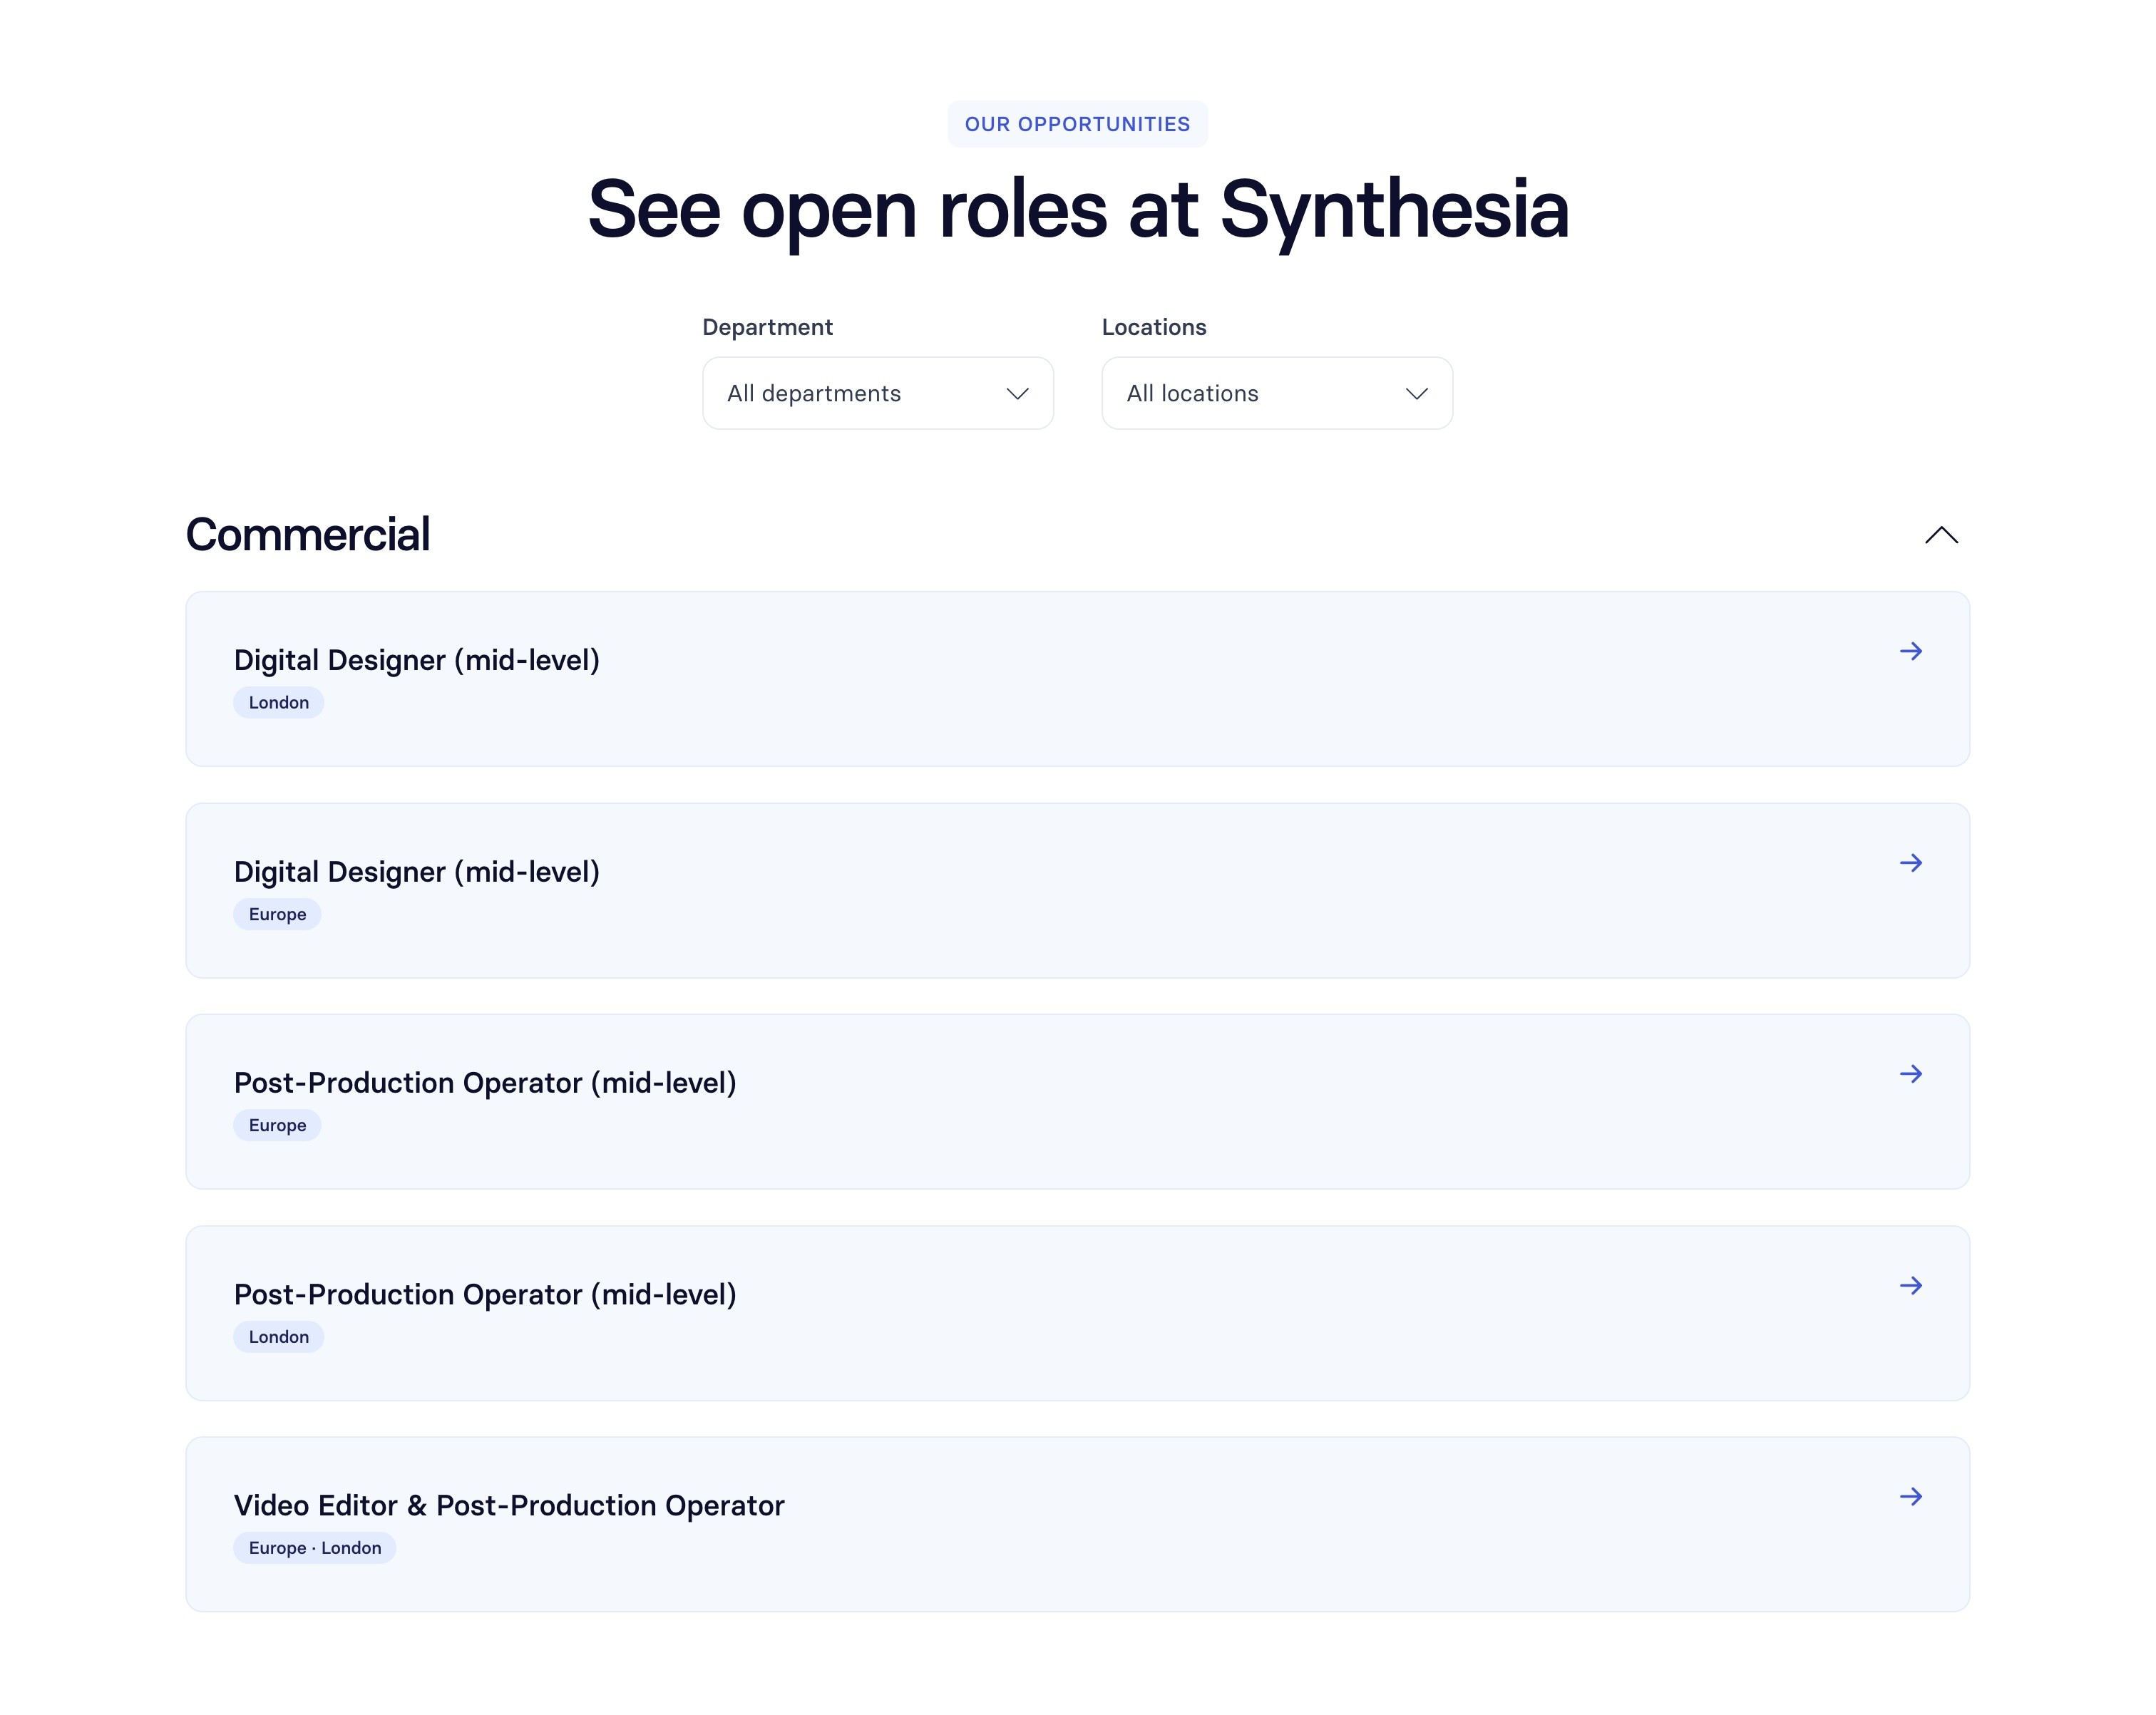Open Digital Designer (mid-level) London role
2156x1715 pixels.
[1077, 679]
